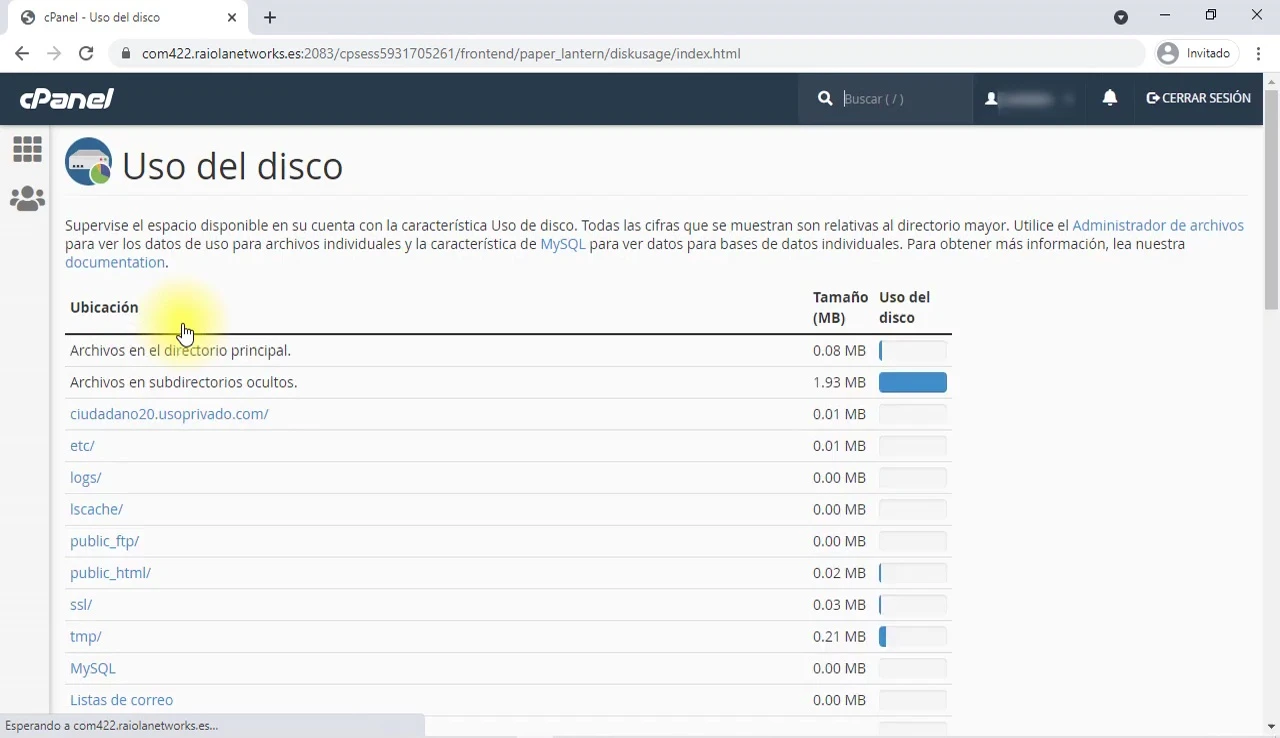This screenshot has width=1280, height=738.
Task: Select text Archivos en subdirectorios ocultos.
Action: tap(184, 382)
